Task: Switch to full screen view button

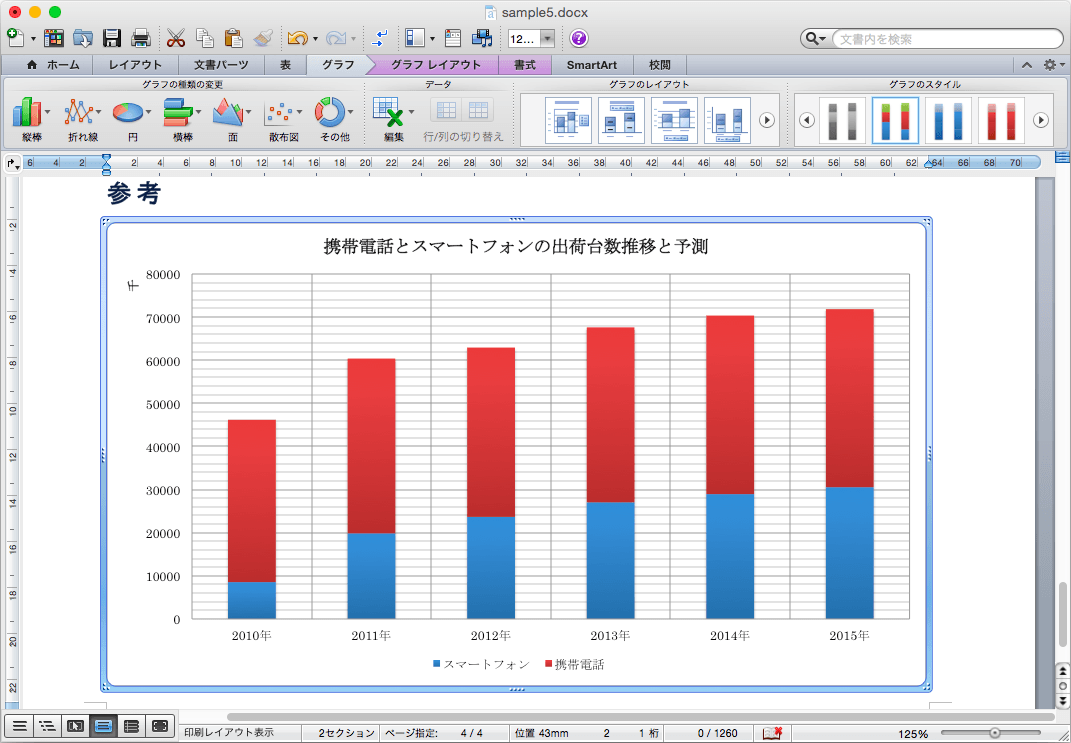Action: (x=159, y=726)
